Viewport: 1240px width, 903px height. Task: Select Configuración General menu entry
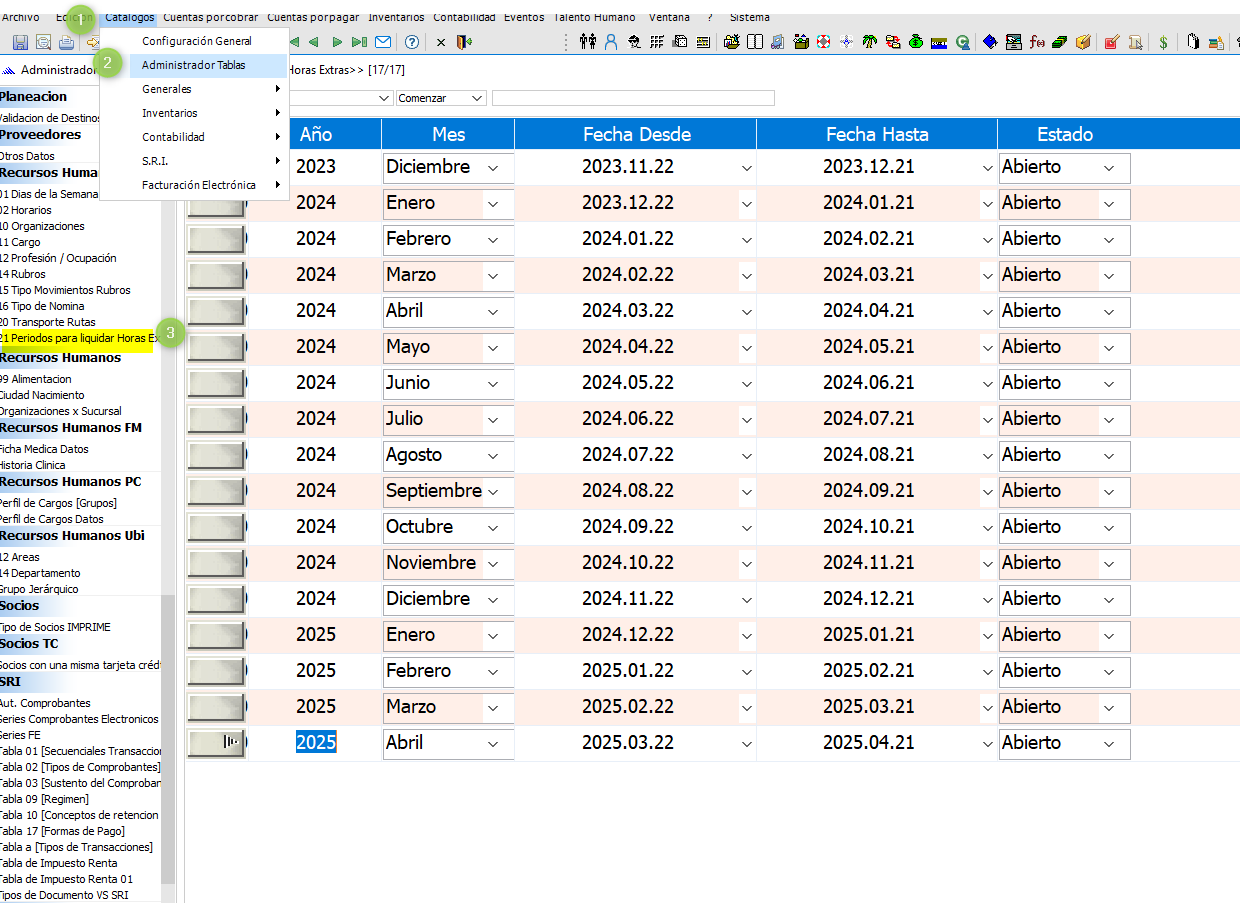(x=196, y=41)
